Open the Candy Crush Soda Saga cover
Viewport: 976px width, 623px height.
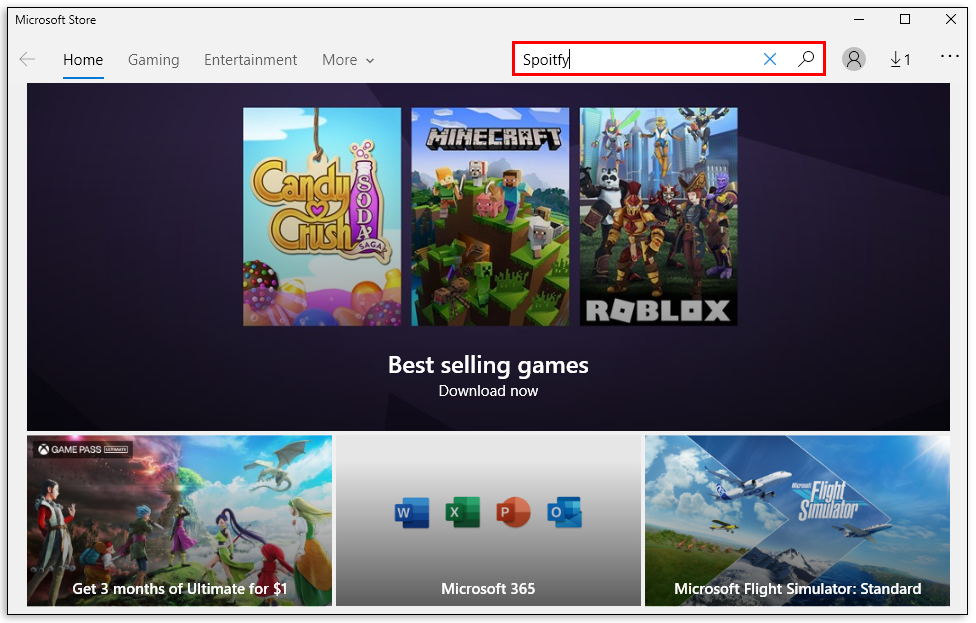coord(322,217)
